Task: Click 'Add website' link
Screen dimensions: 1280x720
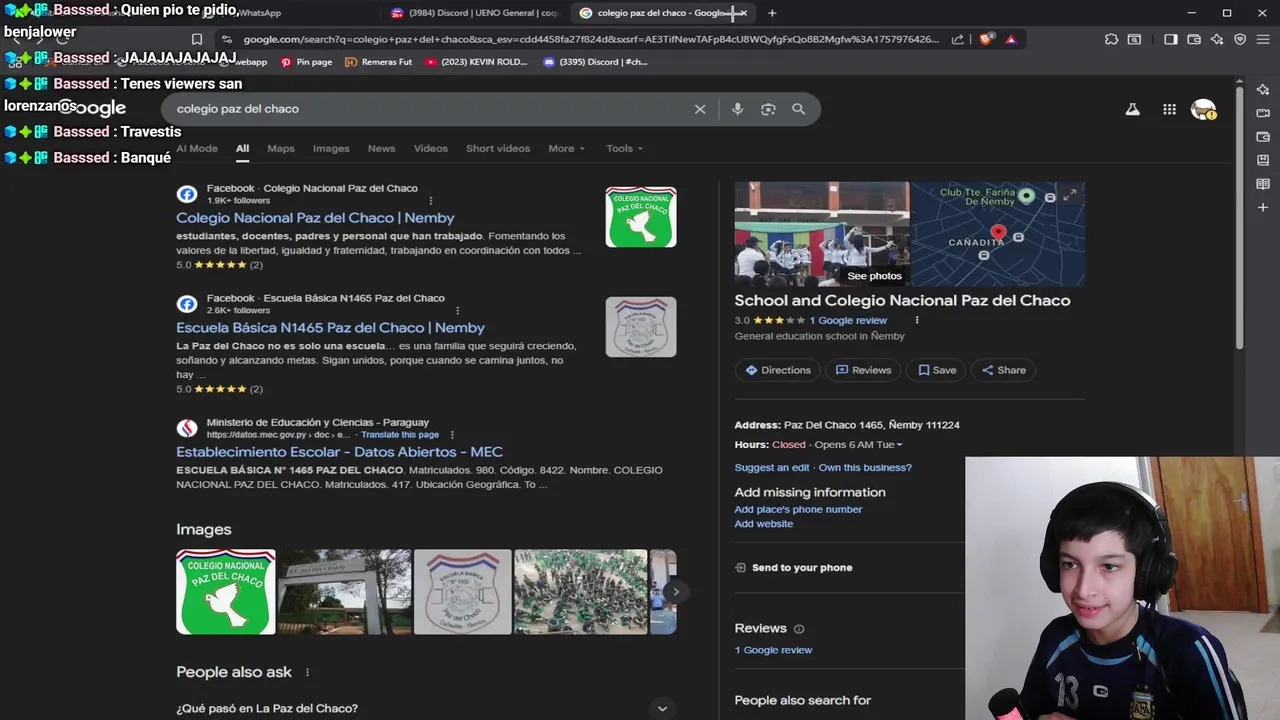Action: (764, 524)
